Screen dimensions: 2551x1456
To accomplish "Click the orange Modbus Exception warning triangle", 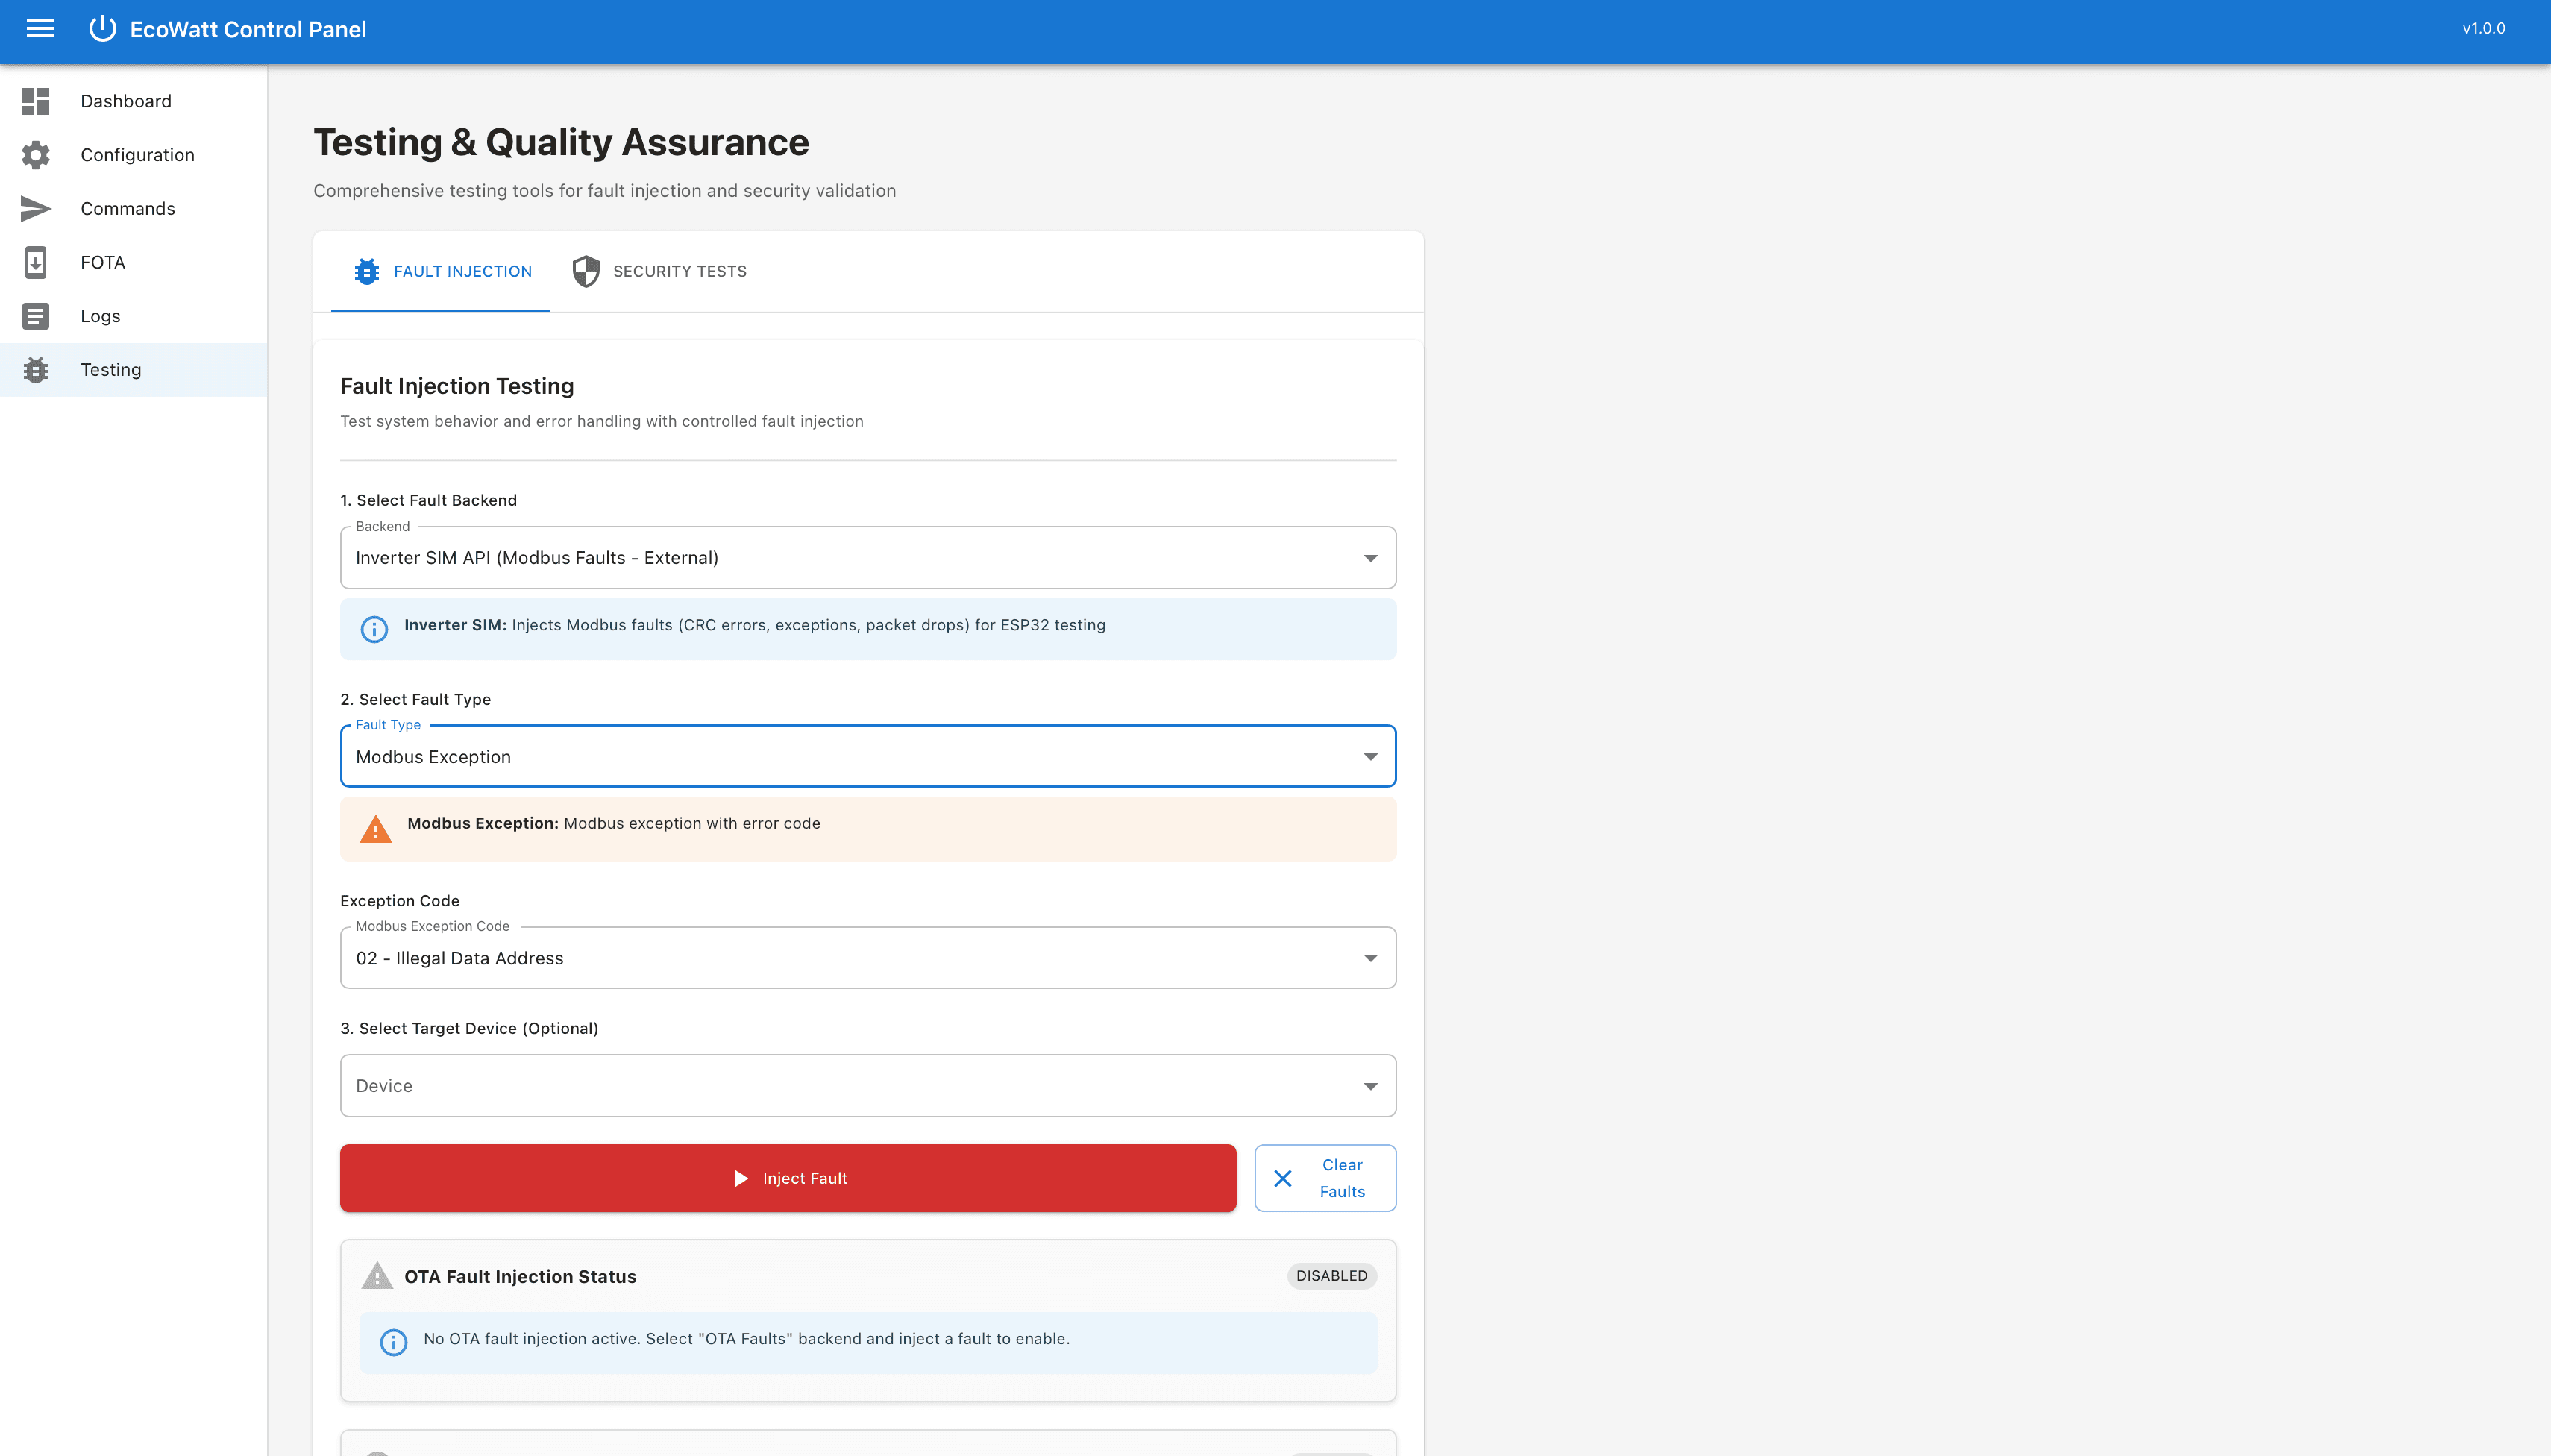I will pos(376,829).
